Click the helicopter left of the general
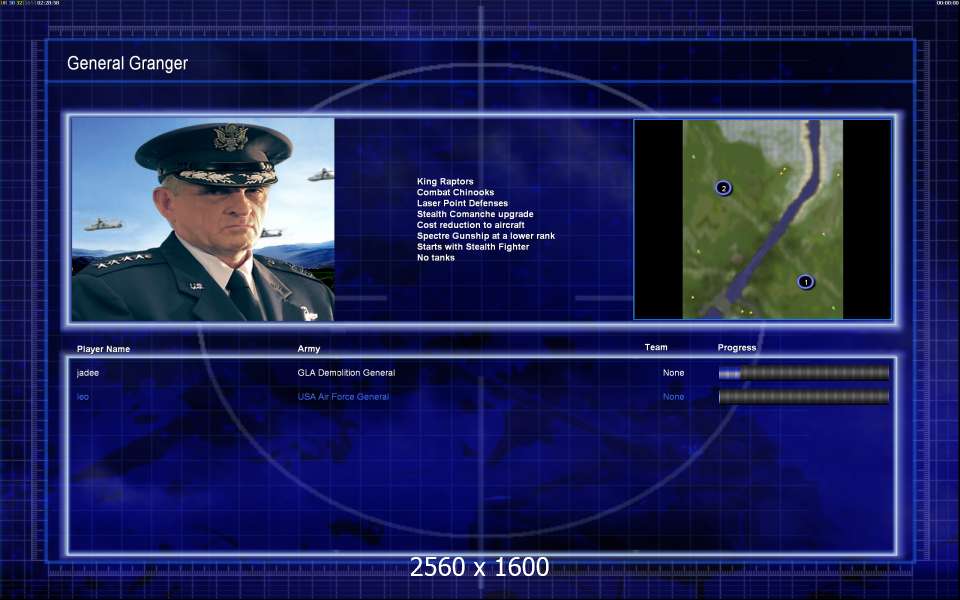960x600 pixels. pyautogui.click(x=103, y=225)
